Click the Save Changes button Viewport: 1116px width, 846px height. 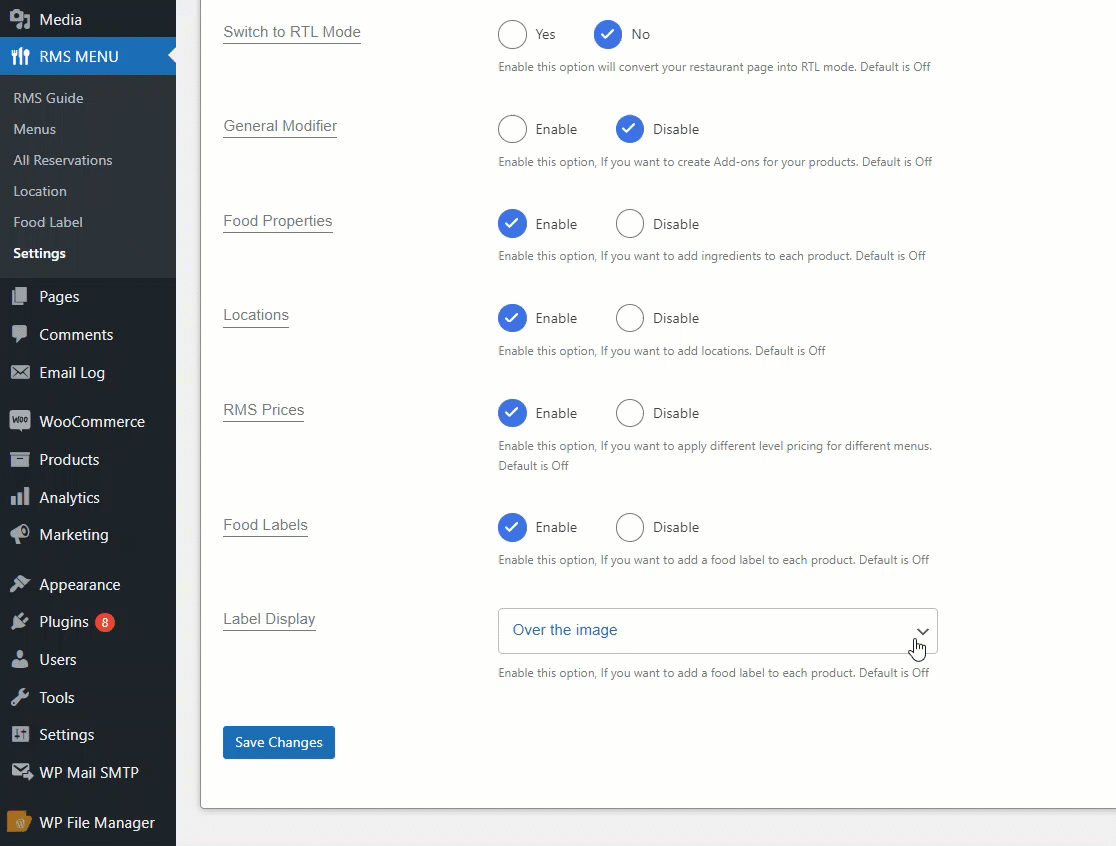pyautogui.click(x=279, y=742)
